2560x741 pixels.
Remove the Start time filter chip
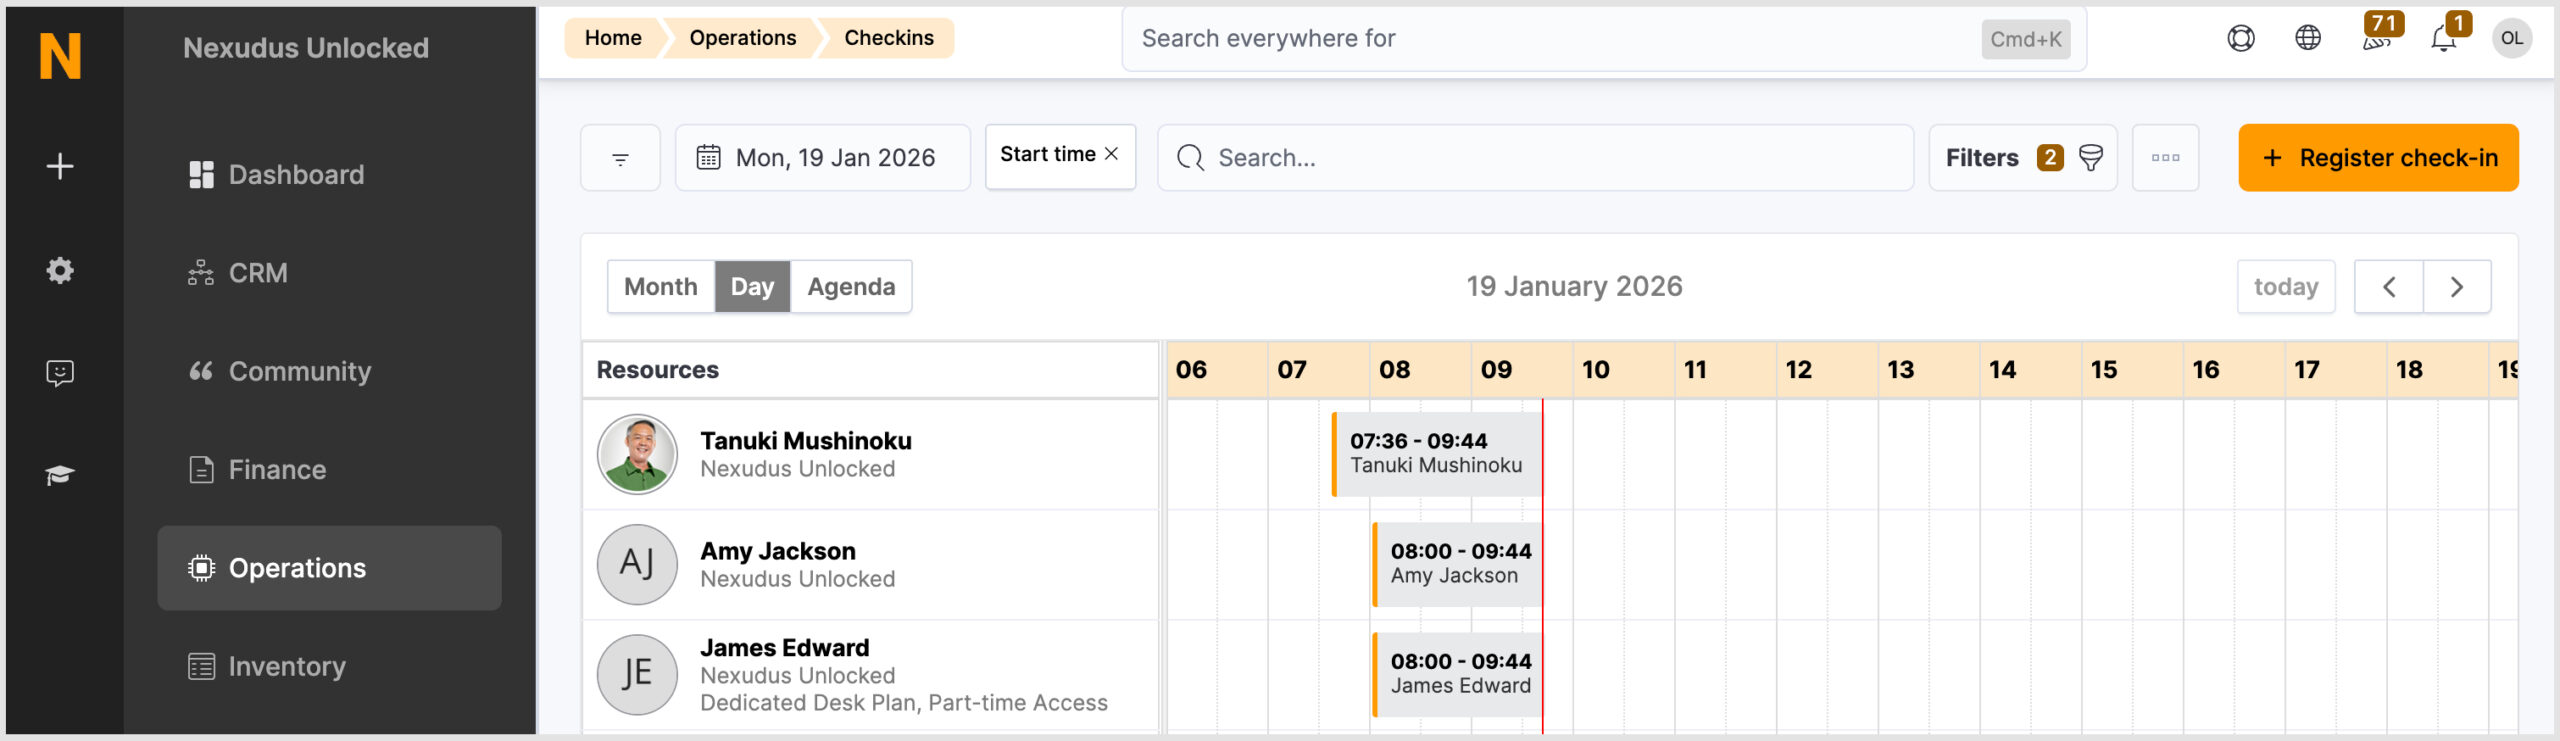tap(1111, 154)
